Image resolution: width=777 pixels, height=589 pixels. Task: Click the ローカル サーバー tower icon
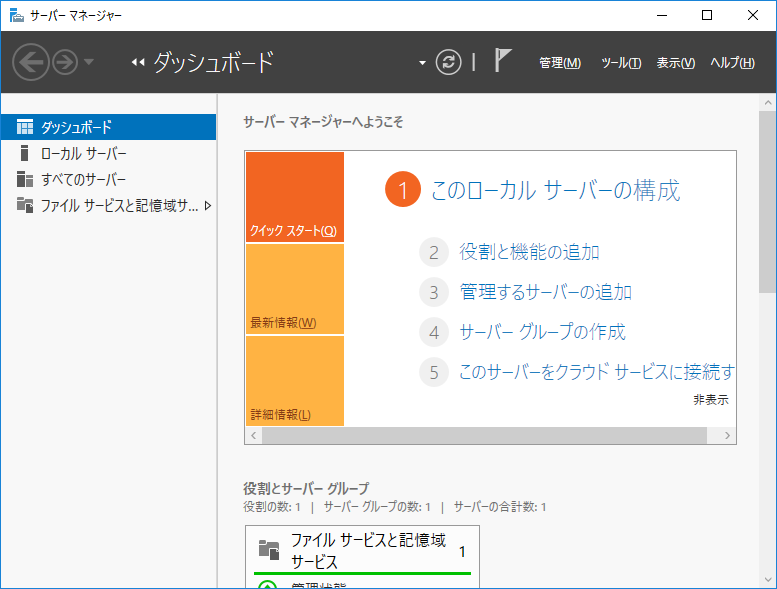tap(24, 153)
